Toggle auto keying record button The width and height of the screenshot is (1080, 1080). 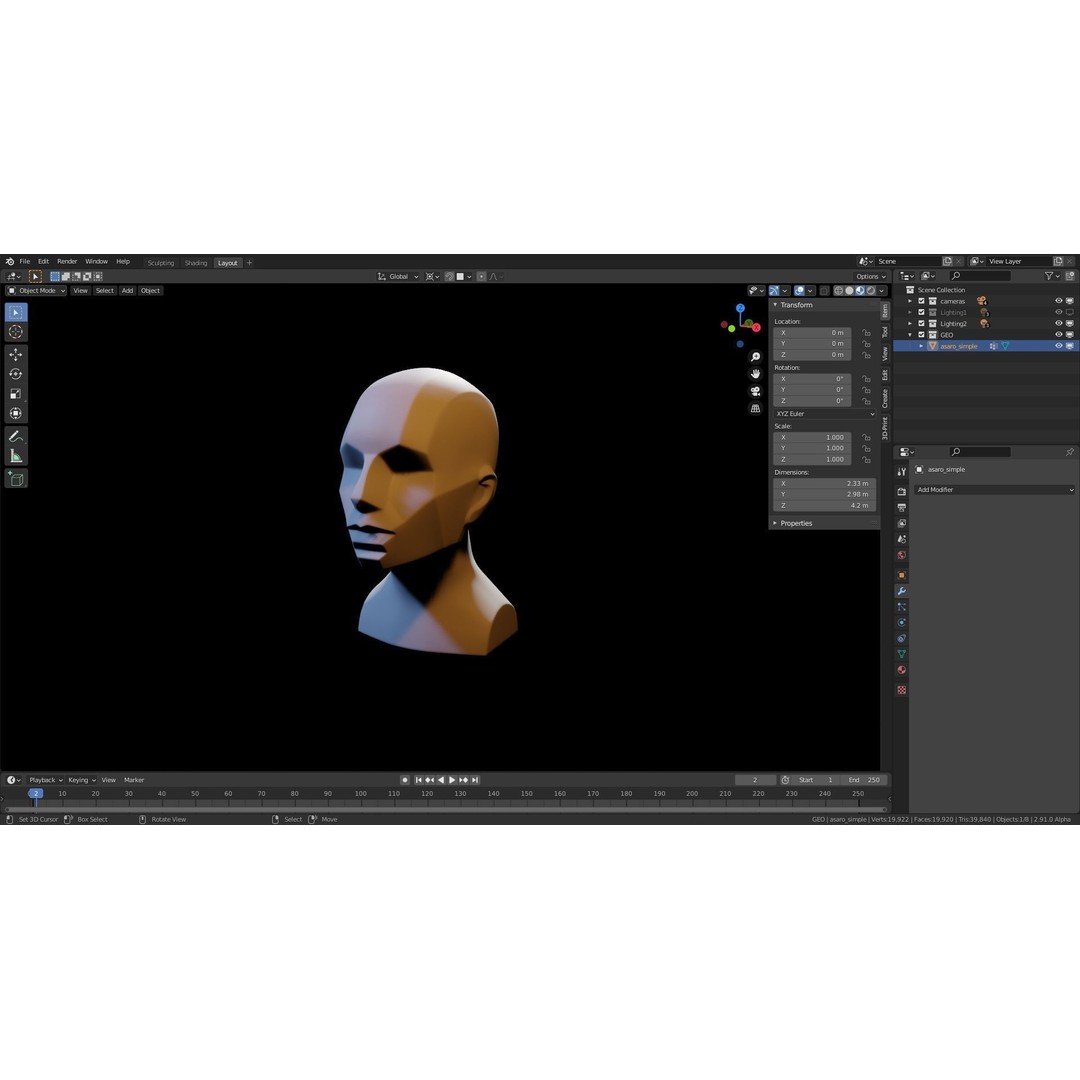click(405, 780)
